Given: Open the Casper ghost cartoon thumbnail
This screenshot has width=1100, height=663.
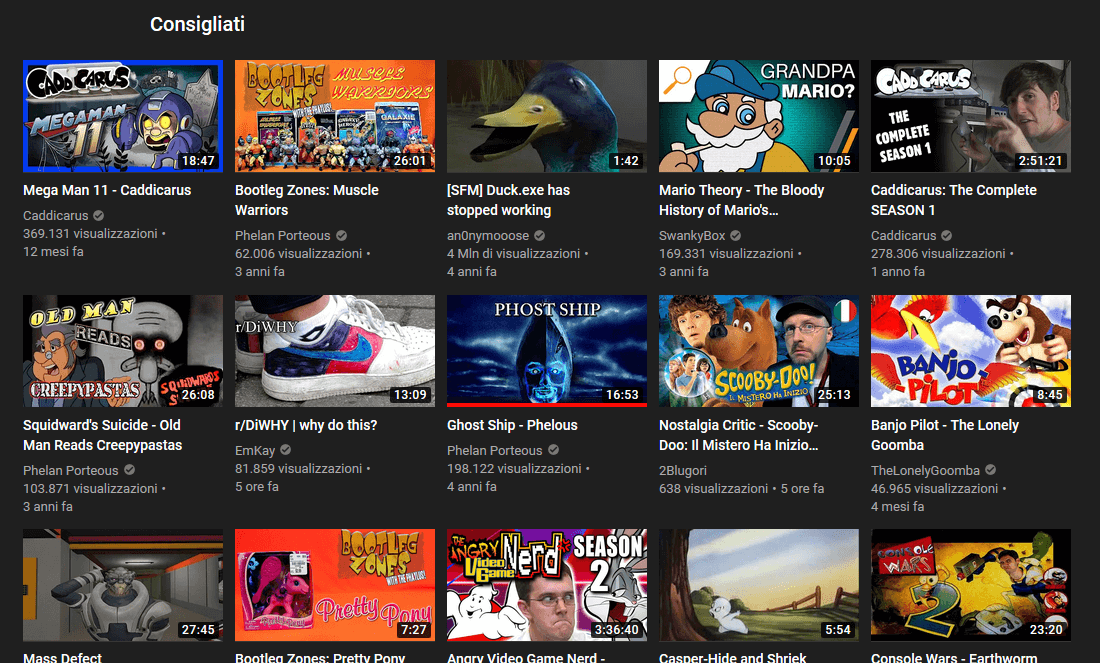Looking at the screenshot, I should tap(758, 585).
